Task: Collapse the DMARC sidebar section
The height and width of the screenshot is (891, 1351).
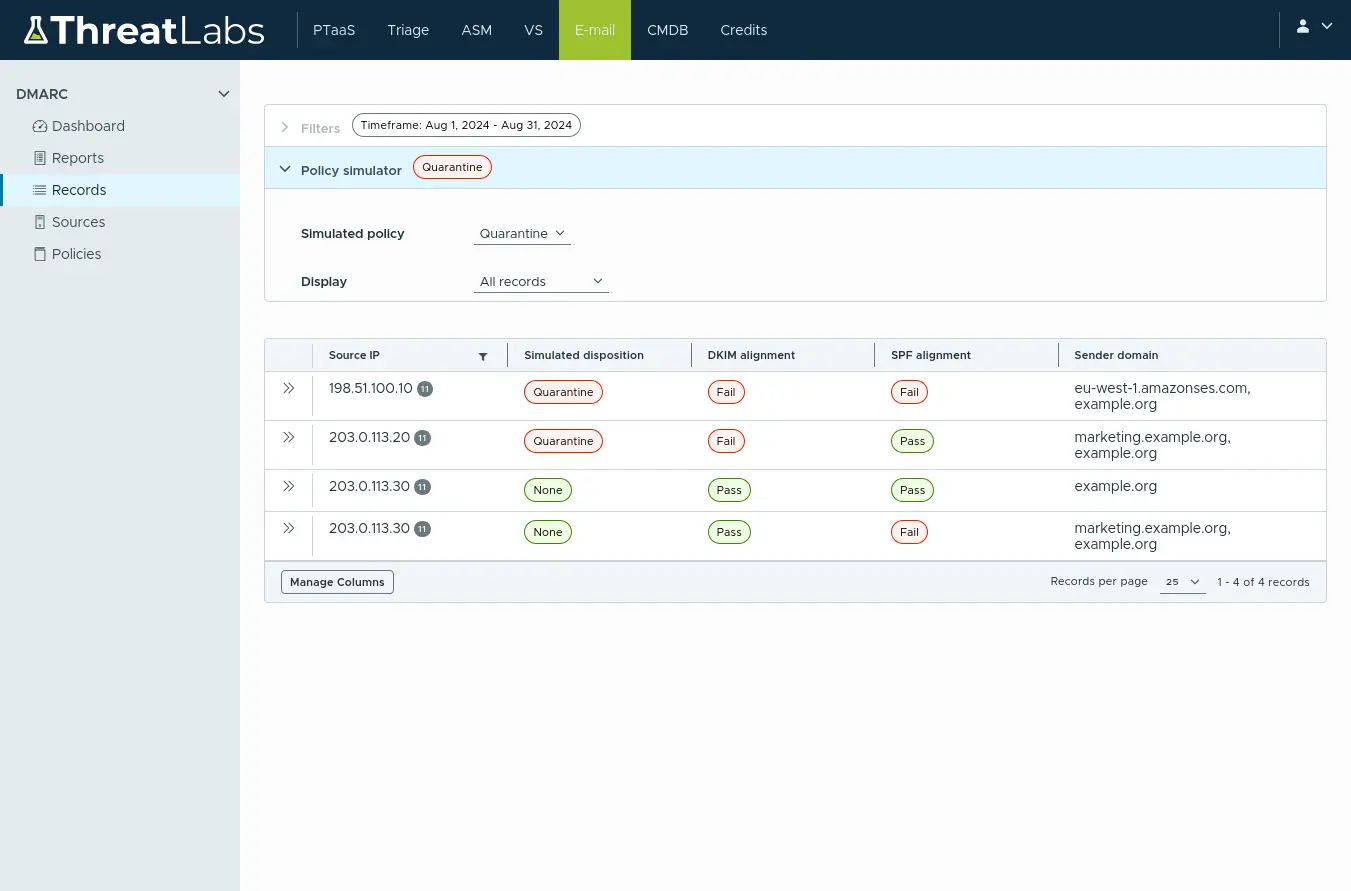Action: tap(224, 94)
